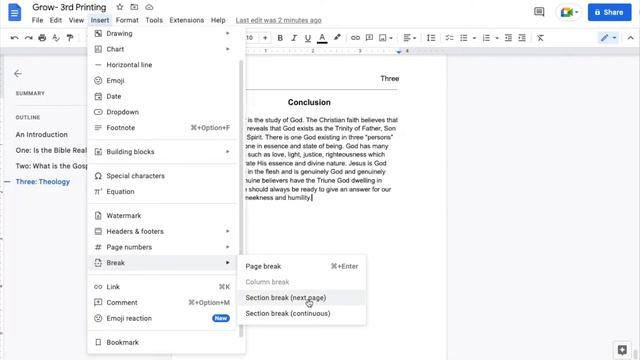
Task: Insert a Horizontal line
Action: (x=162, y=65)
